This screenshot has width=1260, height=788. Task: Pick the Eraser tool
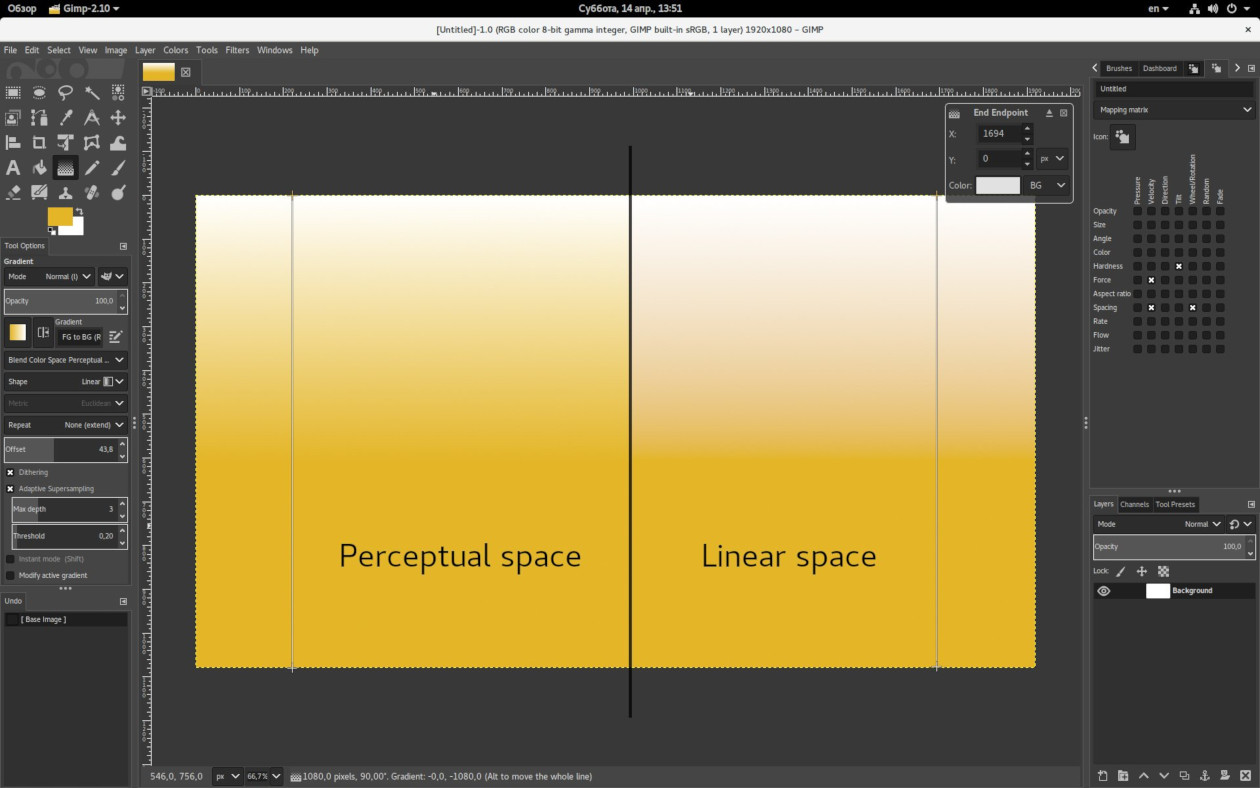pyautogui.click(x=13, y=192)
